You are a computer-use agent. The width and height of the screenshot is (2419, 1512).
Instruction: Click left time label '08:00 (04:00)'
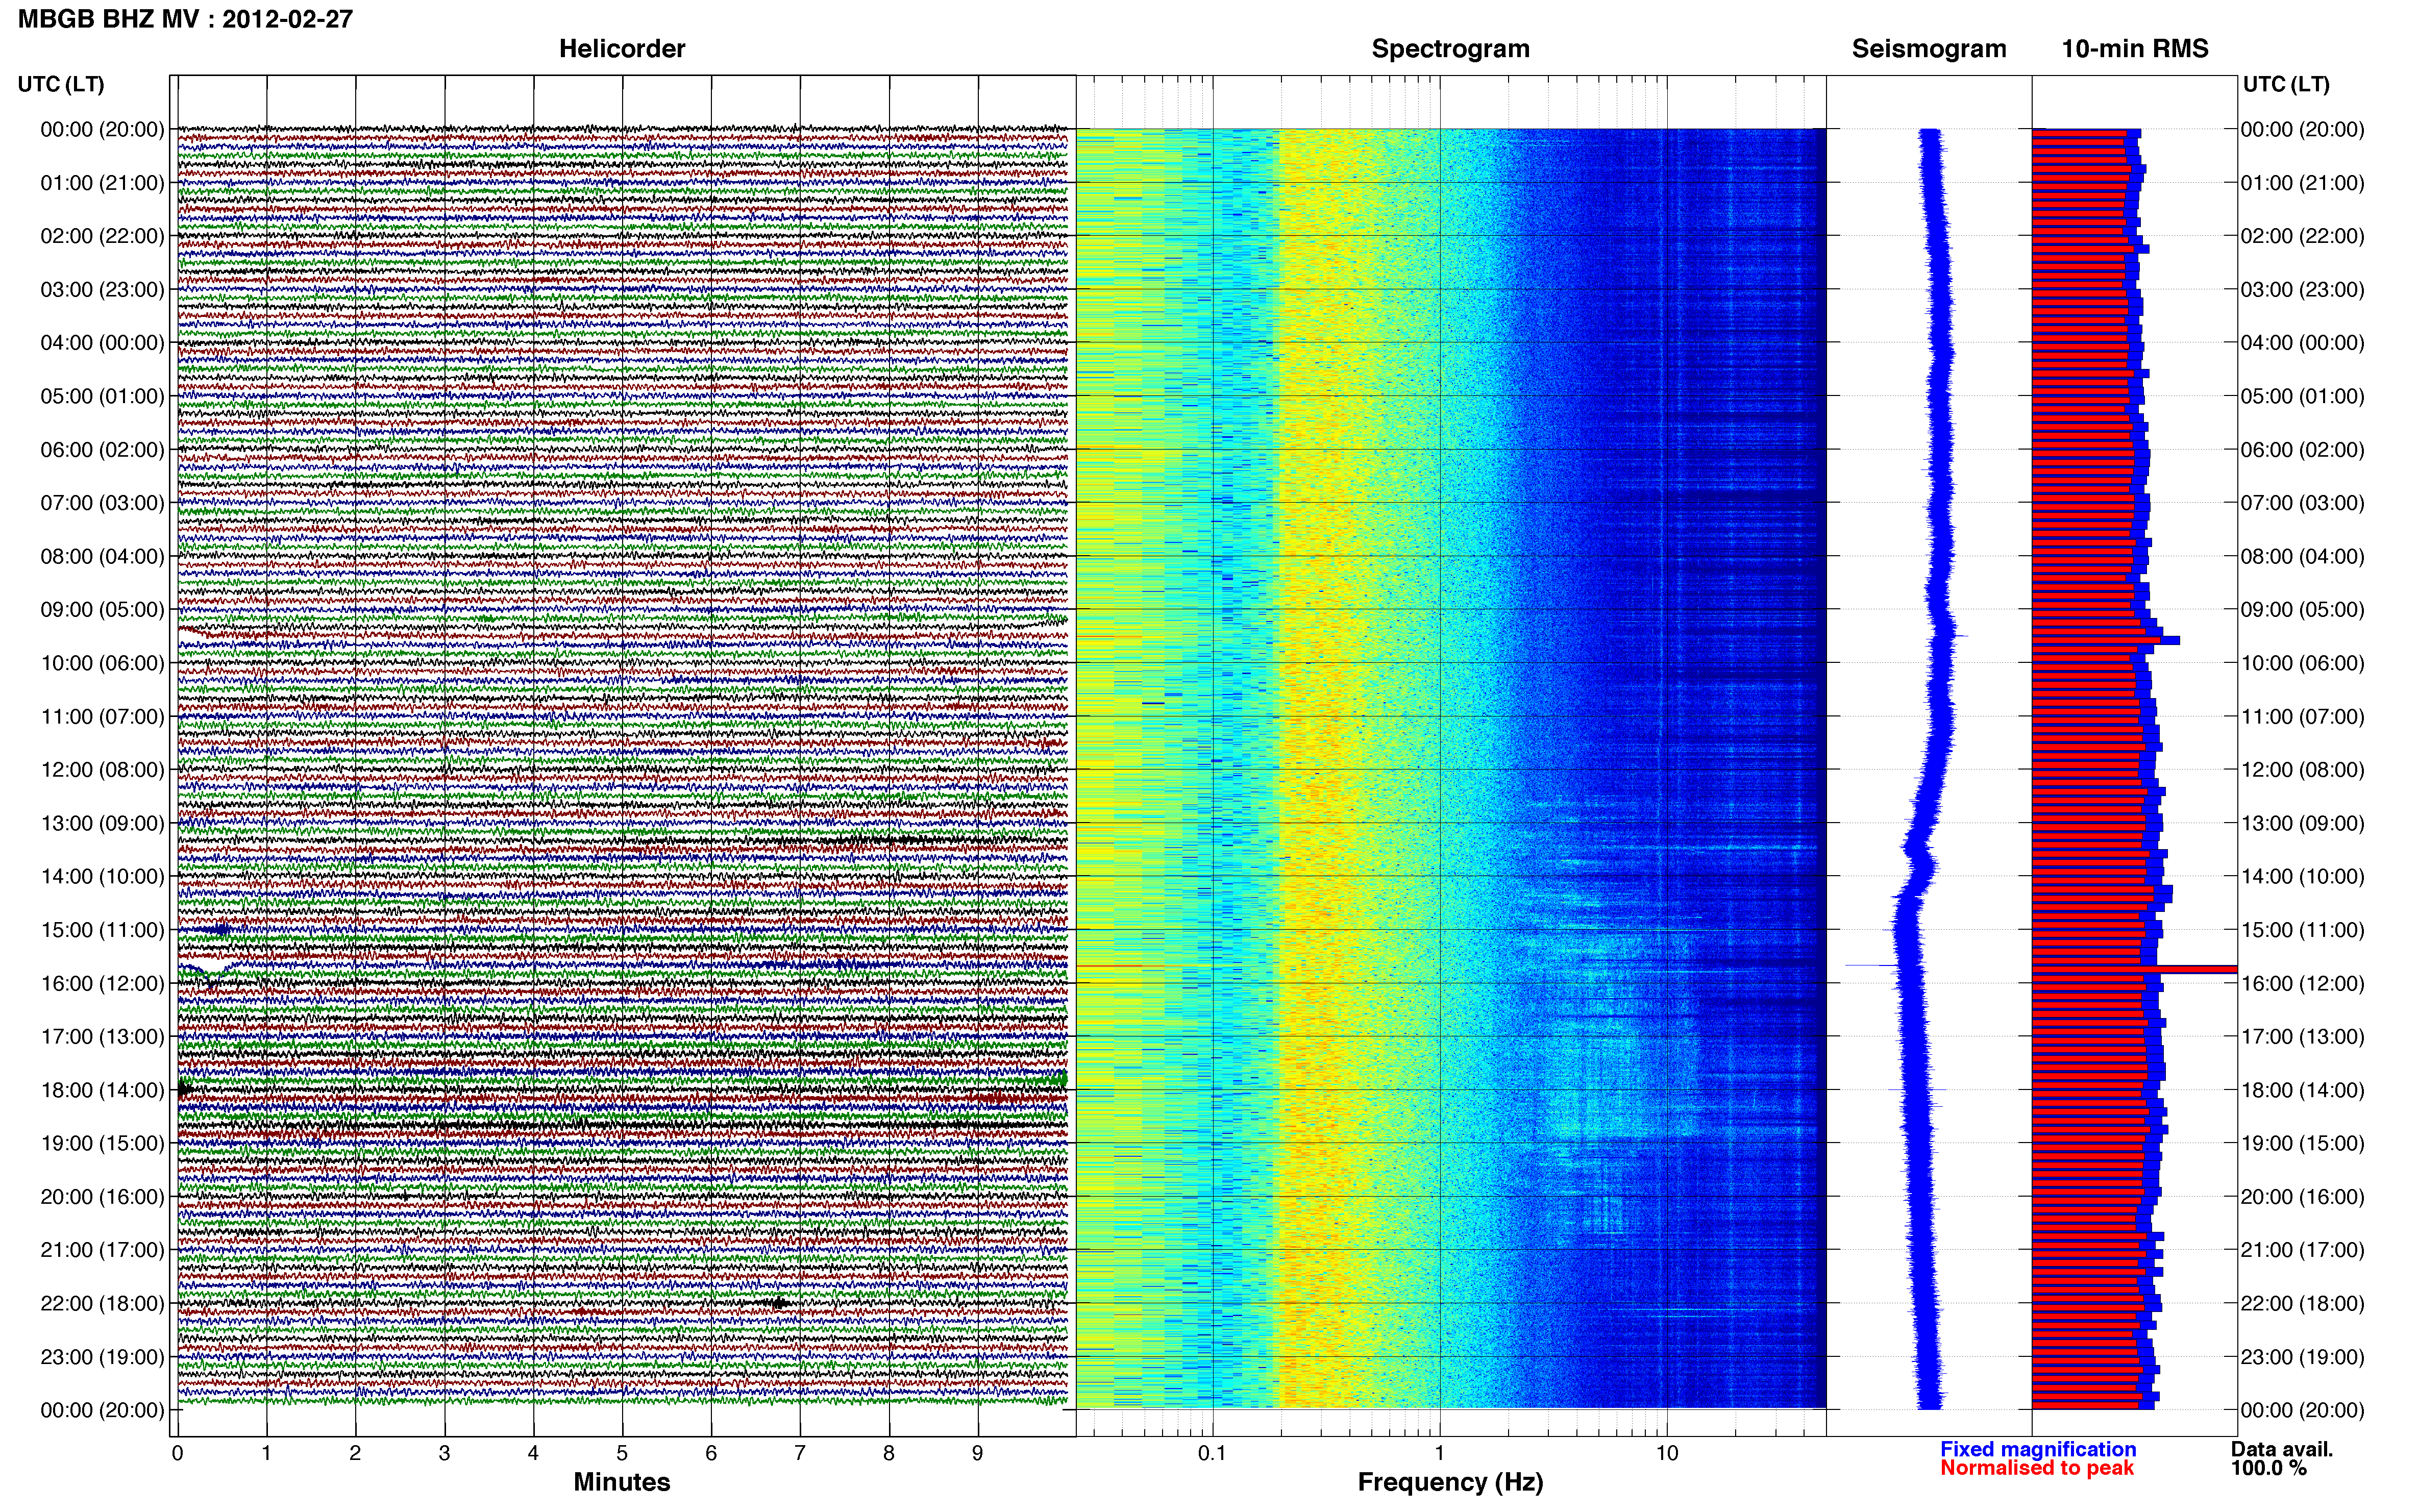pos(102,556)
